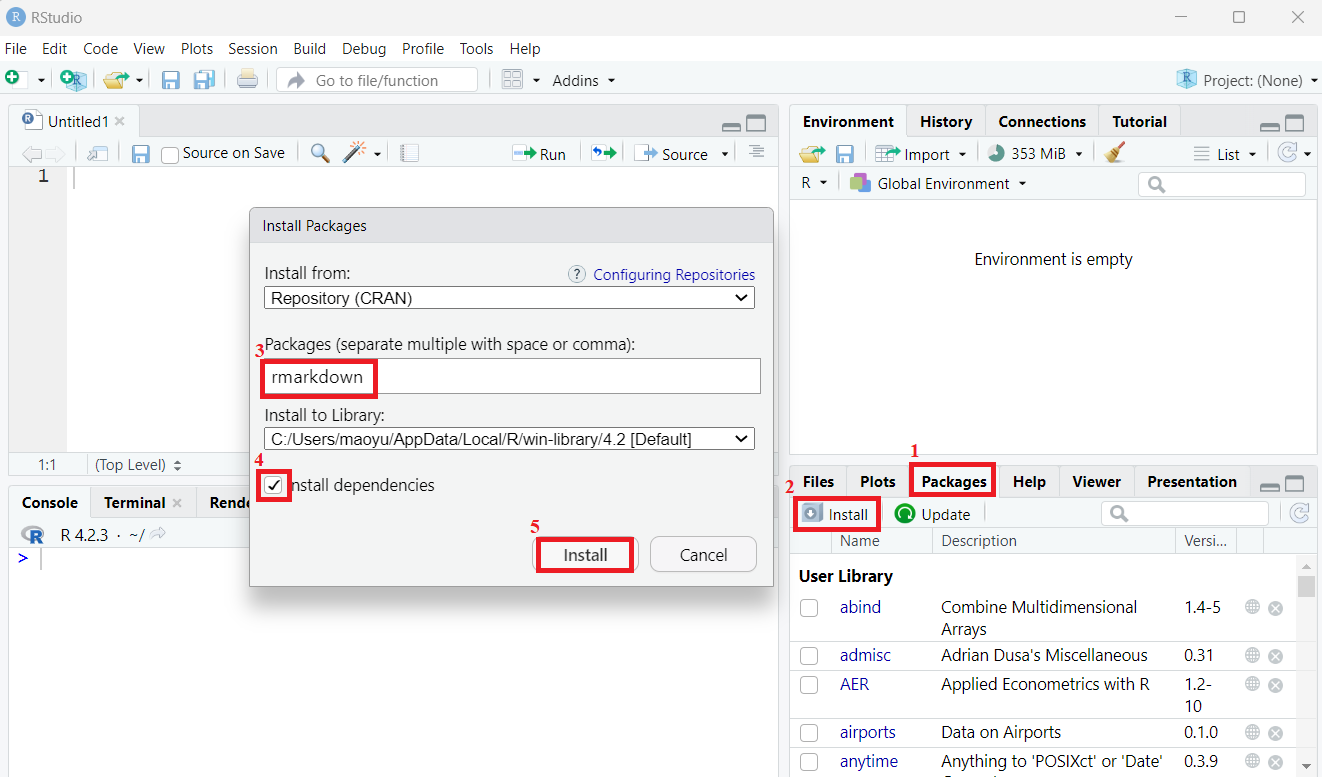This screenshot has width=1322, height=777.
Task: Check the airports package checkbox
Action: [809, 733]
